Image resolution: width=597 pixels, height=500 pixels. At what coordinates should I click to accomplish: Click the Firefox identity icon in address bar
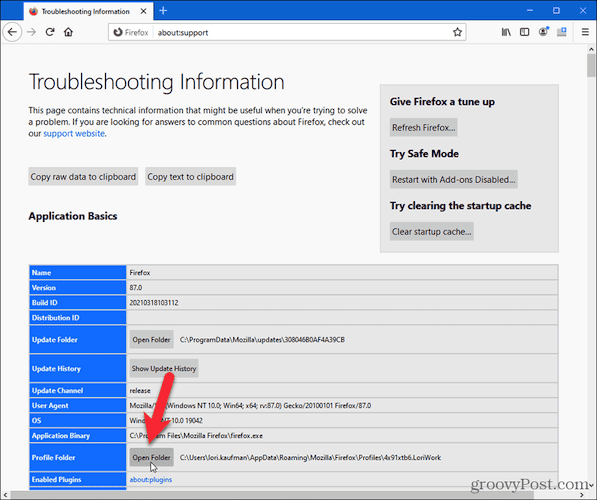coord(131,32)
